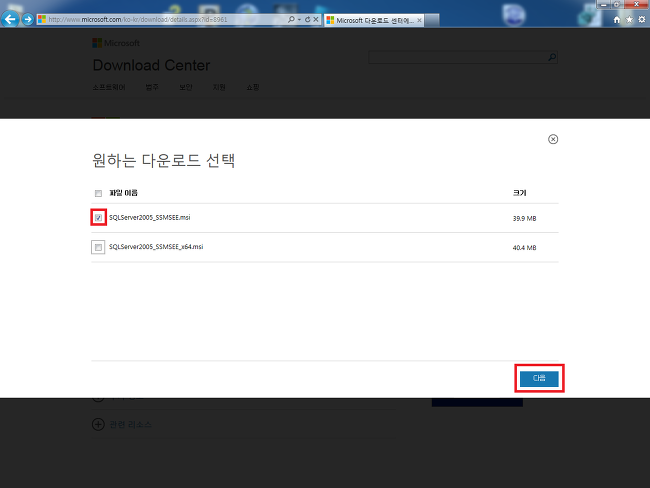
Task: Click the 크기 column header
Action: click(x=519, y=193)
